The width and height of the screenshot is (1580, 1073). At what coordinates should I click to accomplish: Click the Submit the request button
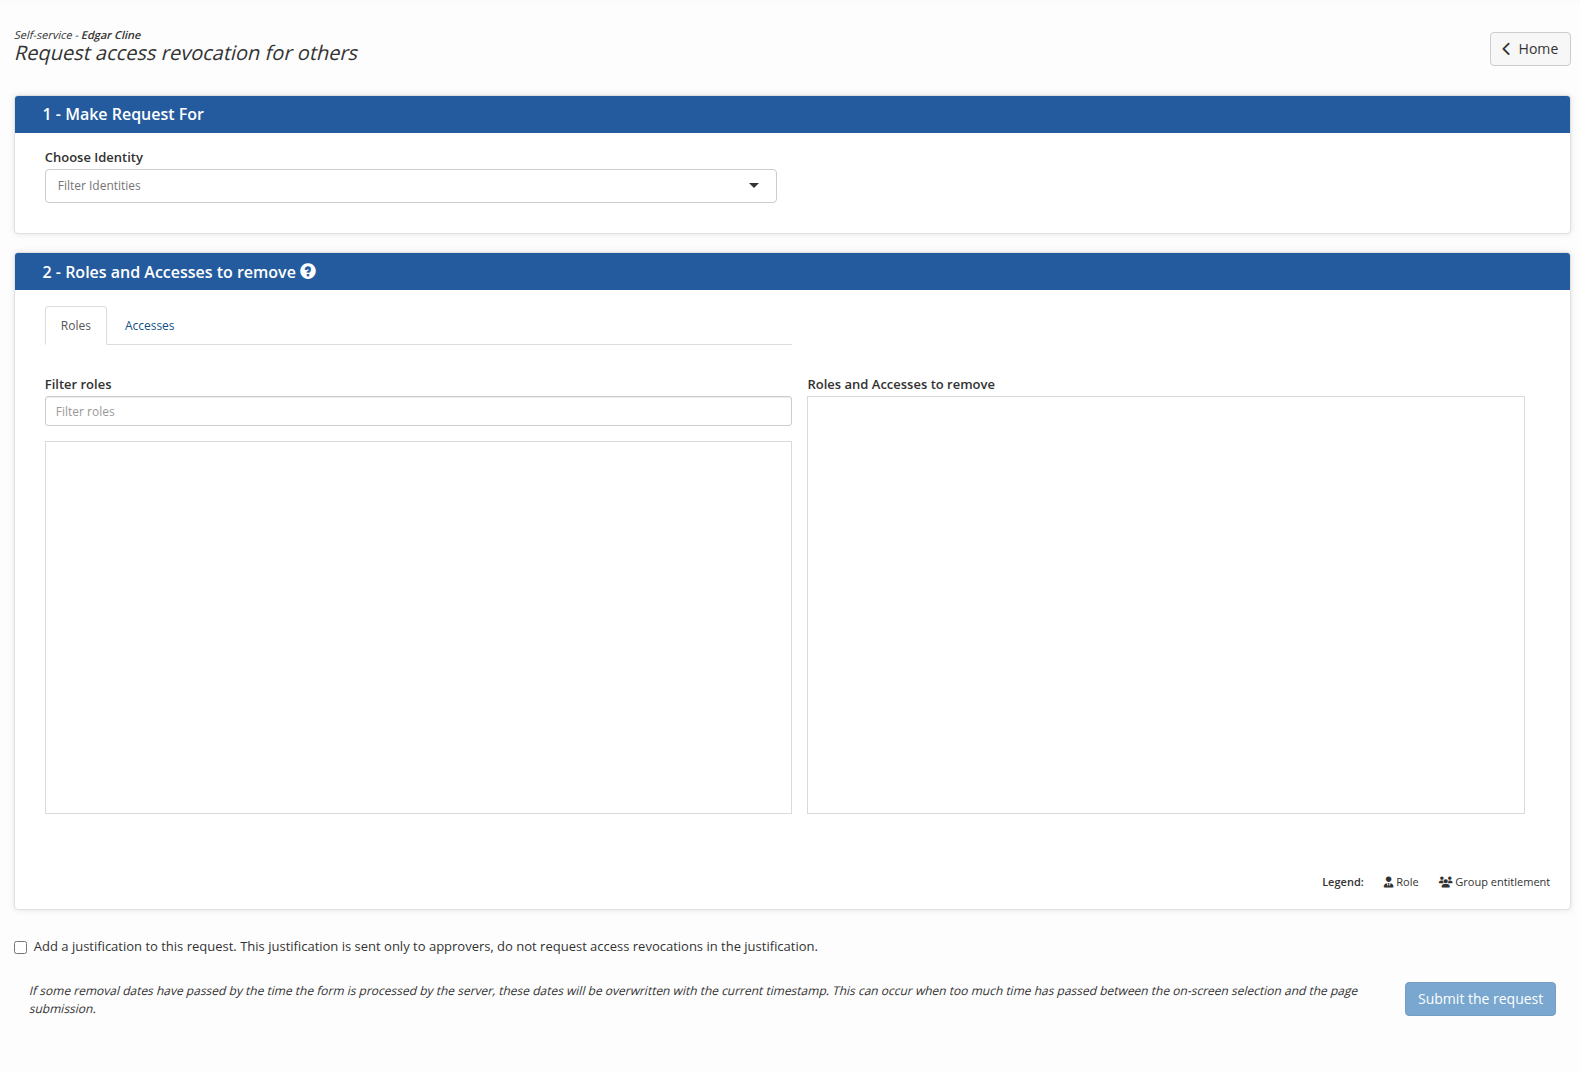coord(1480,999)
